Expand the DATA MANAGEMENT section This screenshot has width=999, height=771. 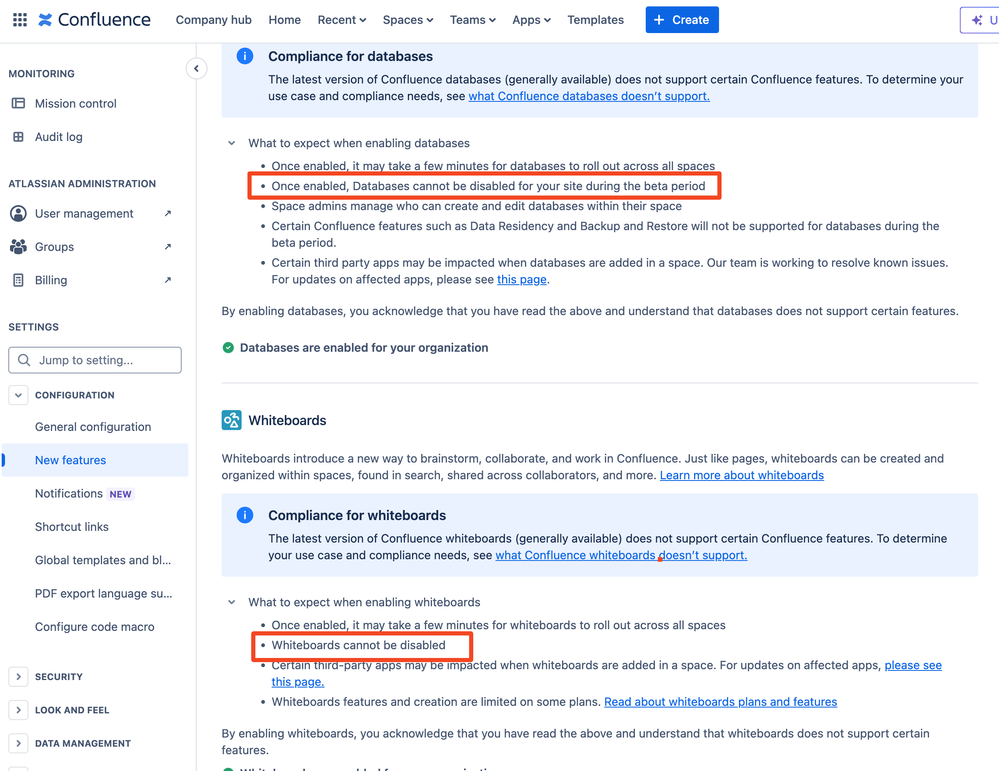point(18,743)
